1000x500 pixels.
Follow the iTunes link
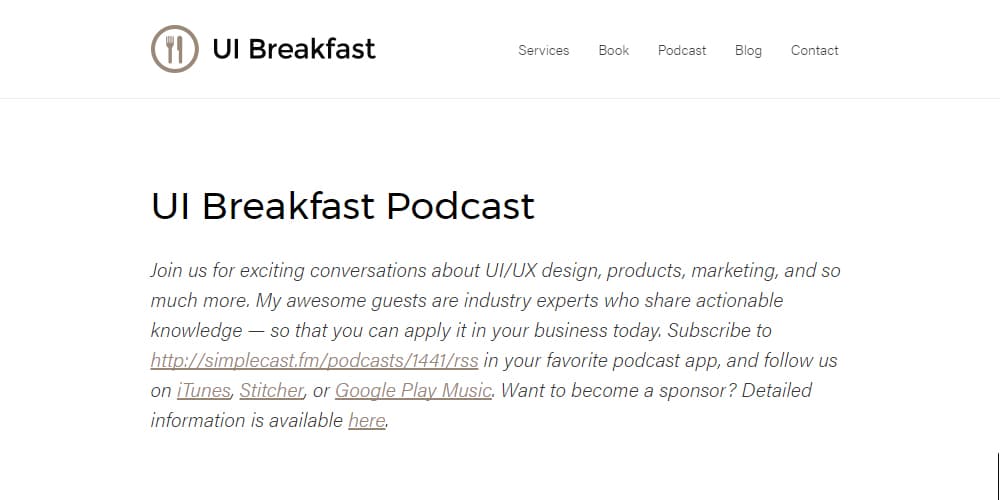pos(203,390)
